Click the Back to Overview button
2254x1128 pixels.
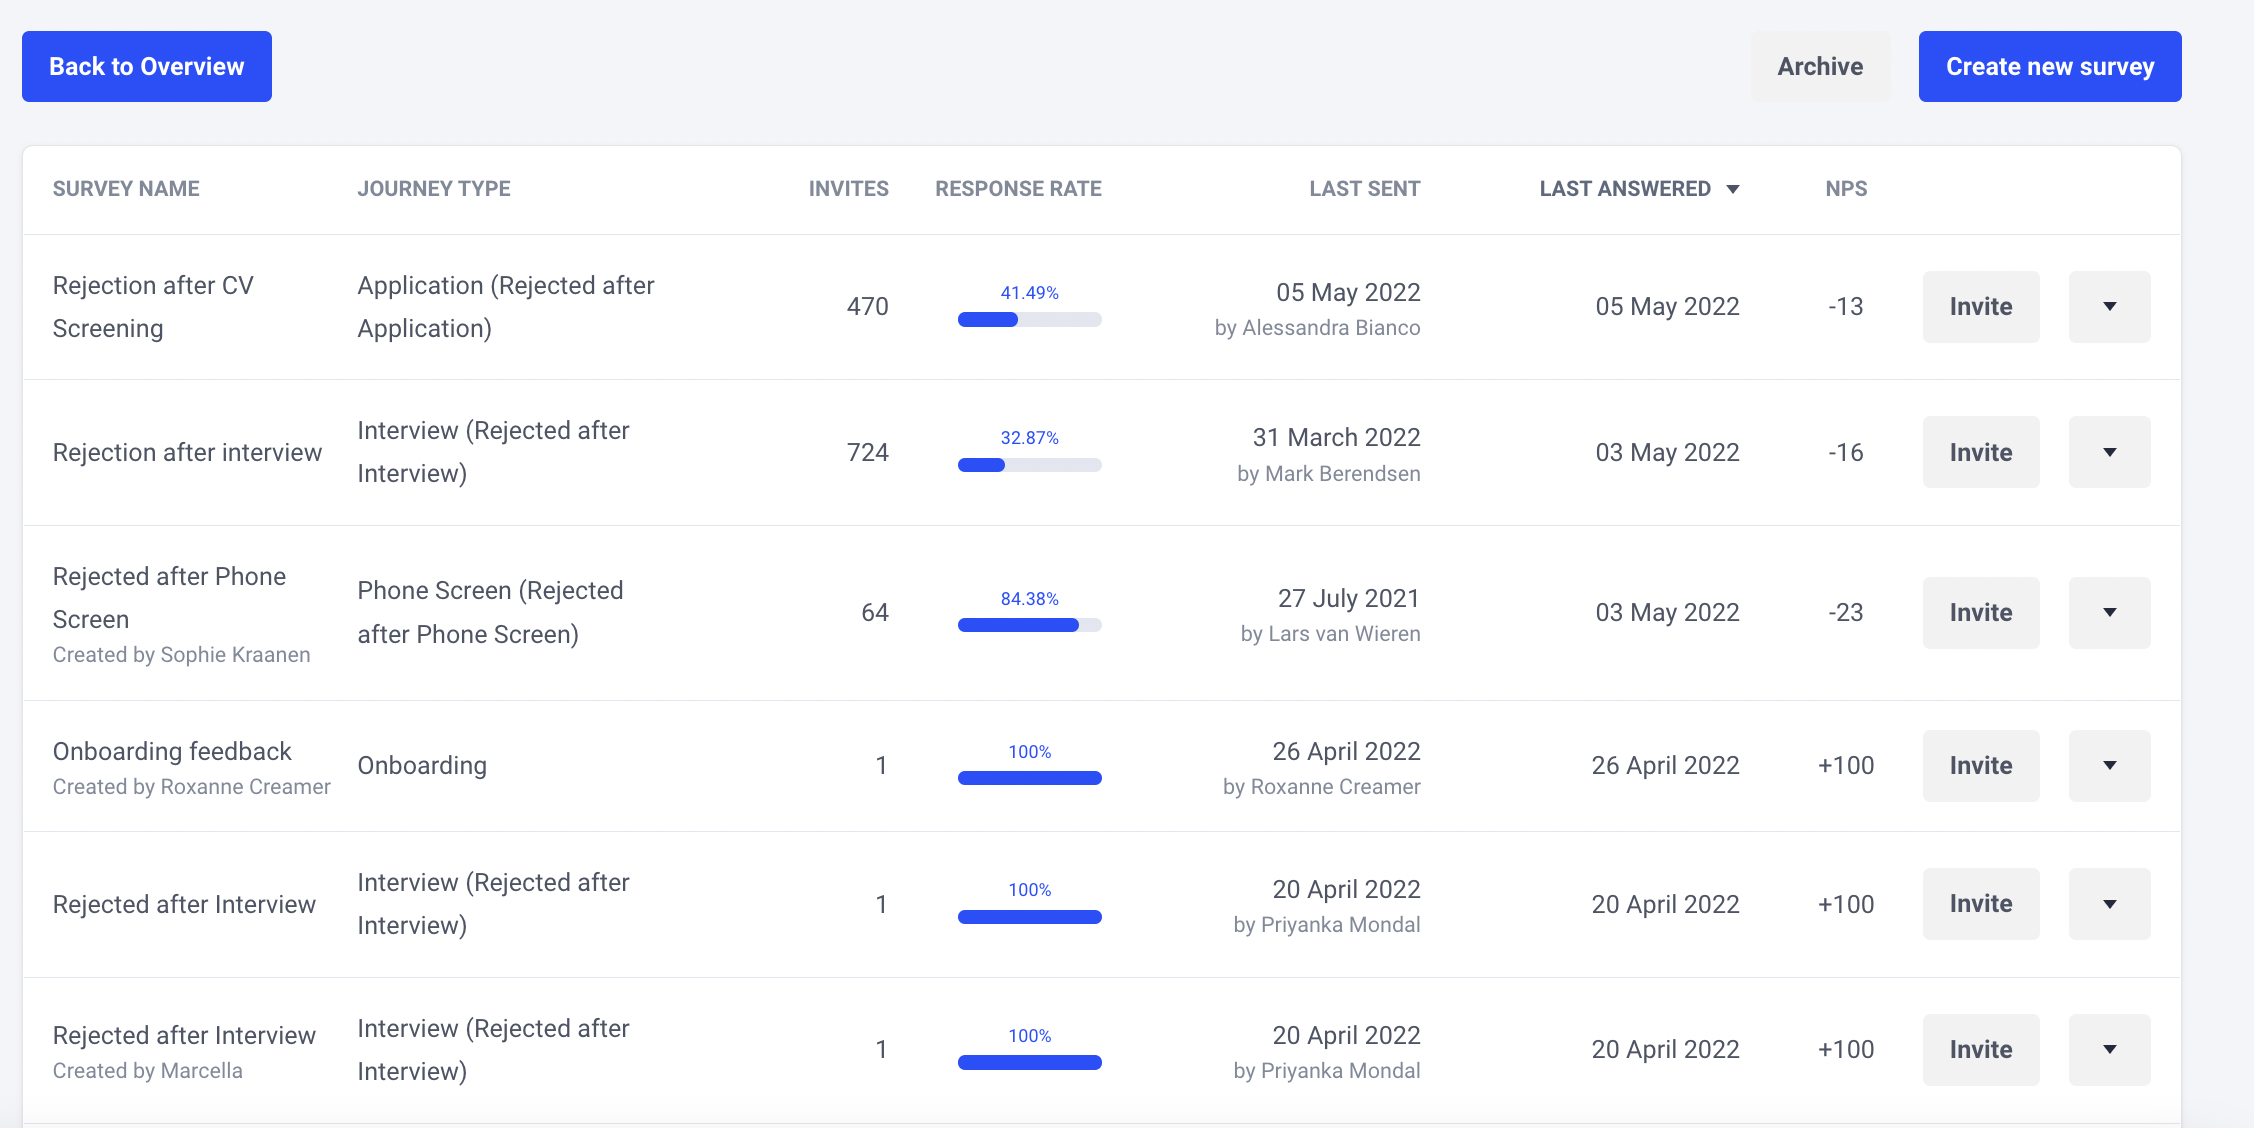[147, 66]
